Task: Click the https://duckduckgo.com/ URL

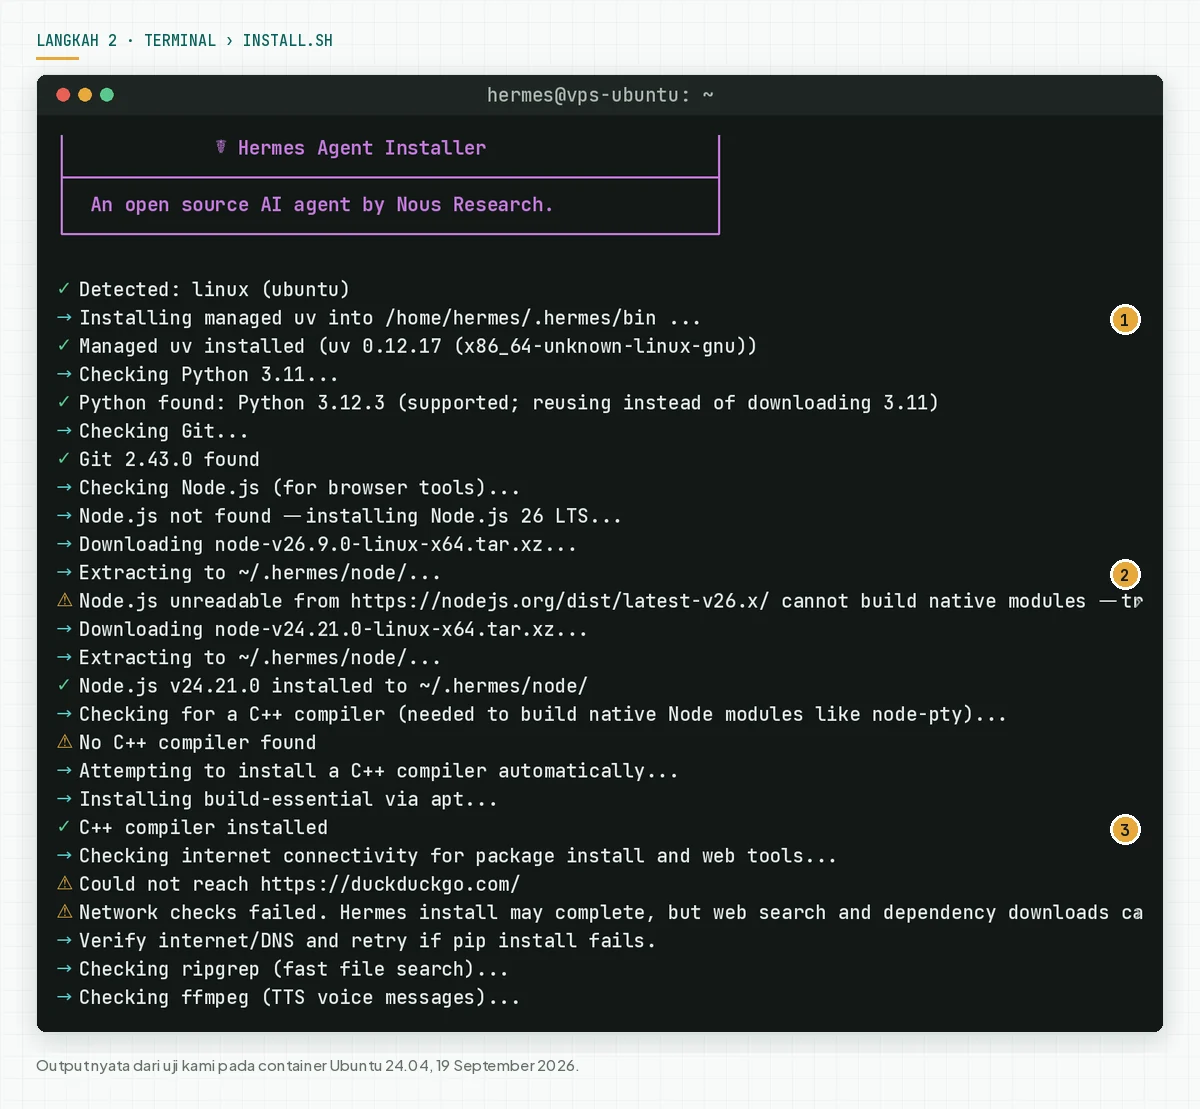Action: pos(390,884)
